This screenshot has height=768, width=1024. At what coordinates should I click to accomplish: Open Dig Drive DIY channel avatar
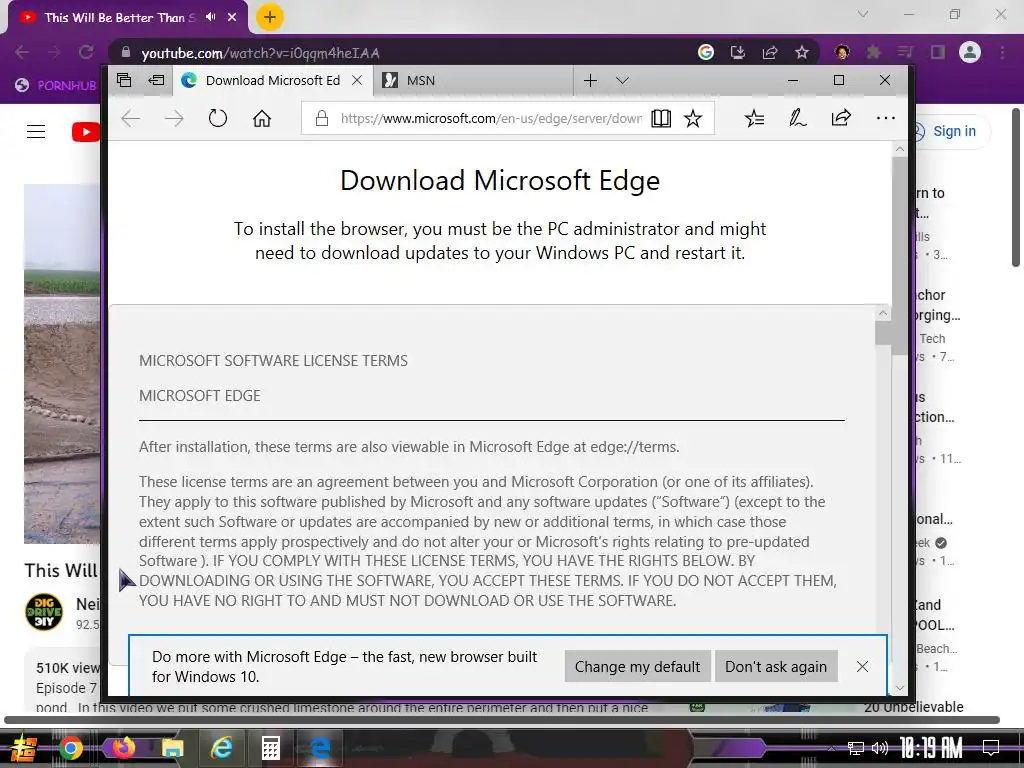pyautogui.click(x=44, y=612)
